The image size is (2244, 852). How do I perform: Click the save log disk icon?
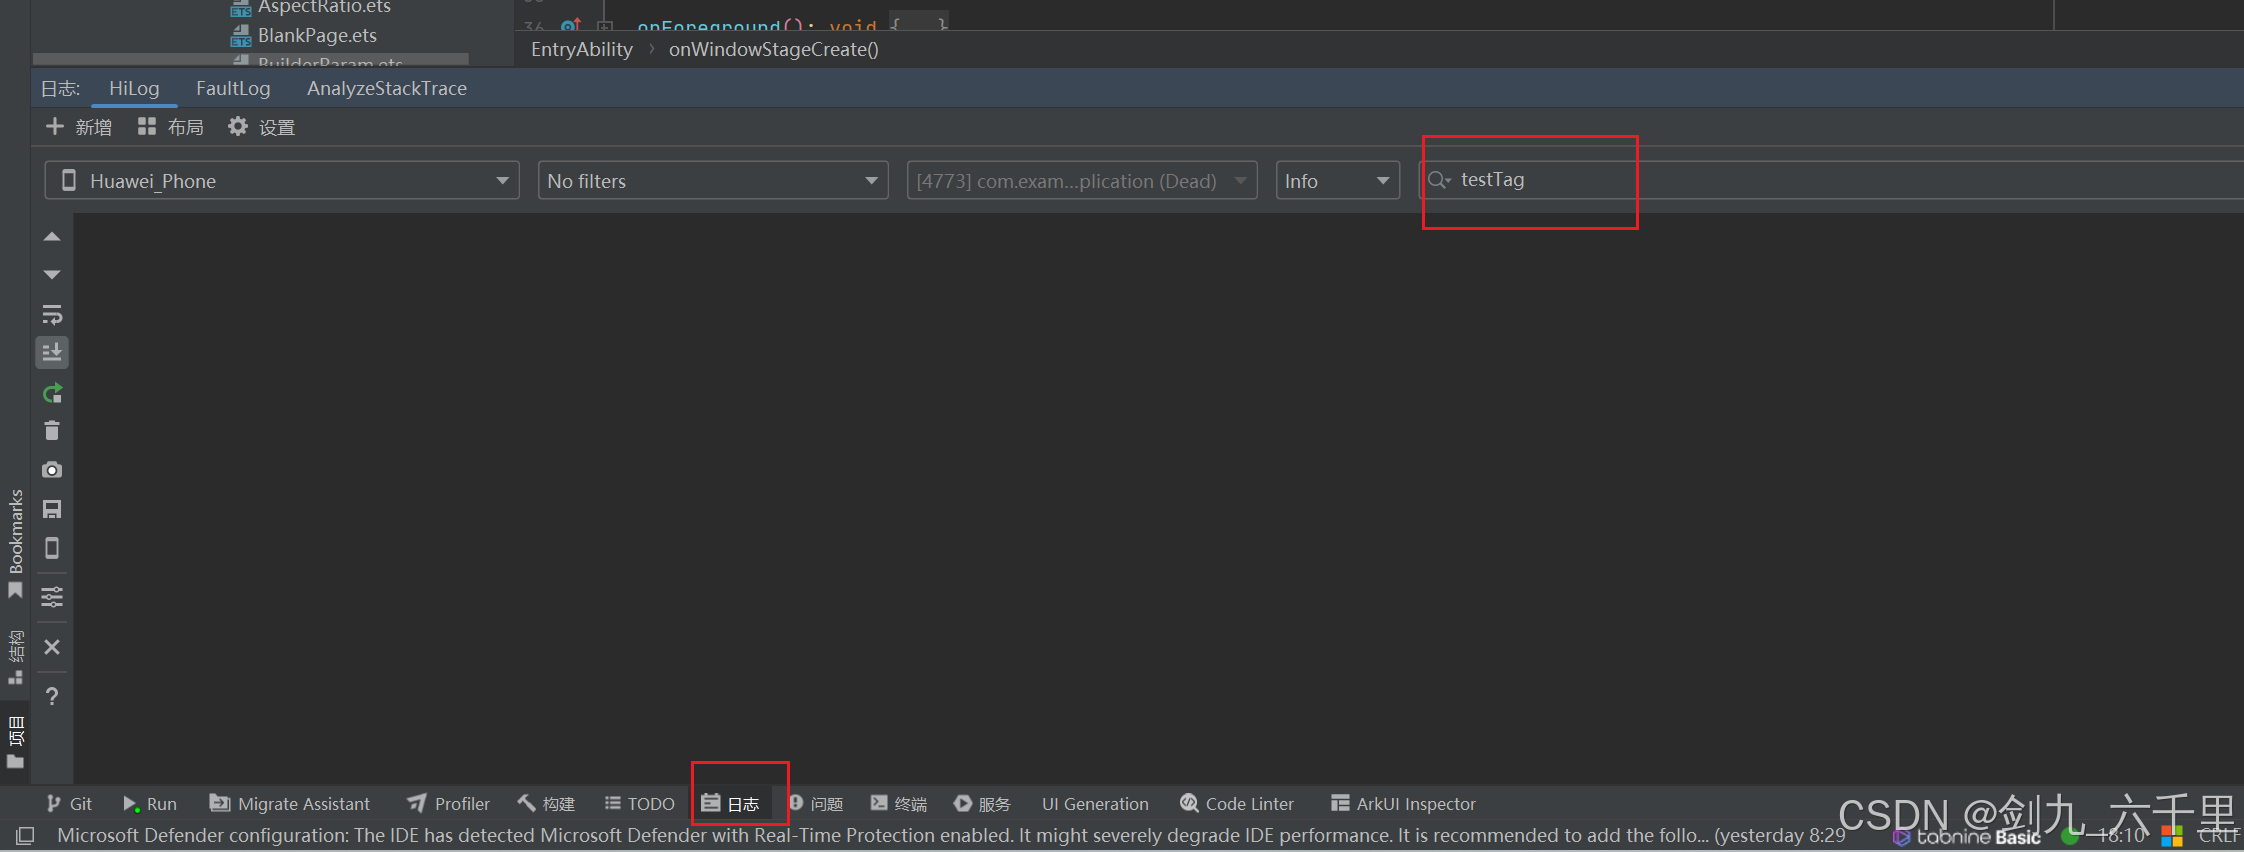click(x=52, y=509)
